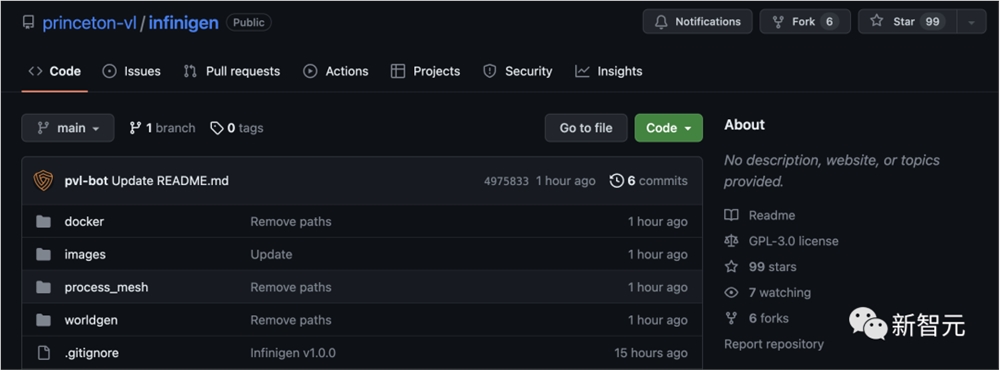
Task: Click the tag icon by 0 tags
Action: [217, 128]
